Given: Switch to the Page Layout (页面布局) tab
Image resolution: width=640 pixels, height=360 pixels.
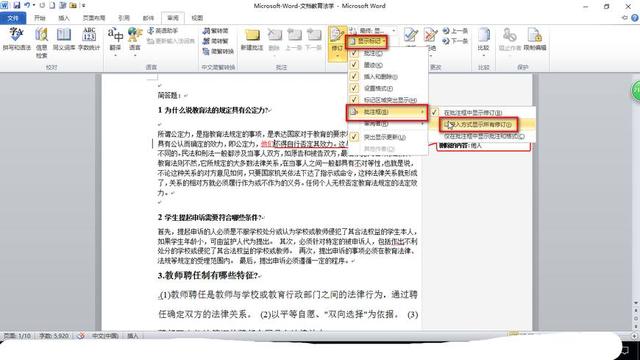Looking at the screenshot, I should click(94, 18).
